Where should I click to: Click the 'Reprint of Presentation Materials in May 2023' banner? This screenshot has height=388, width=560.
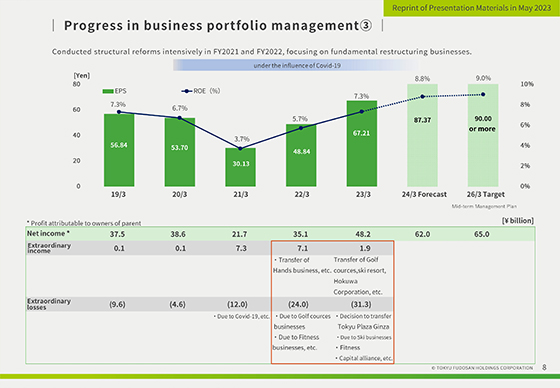[472, 8]
